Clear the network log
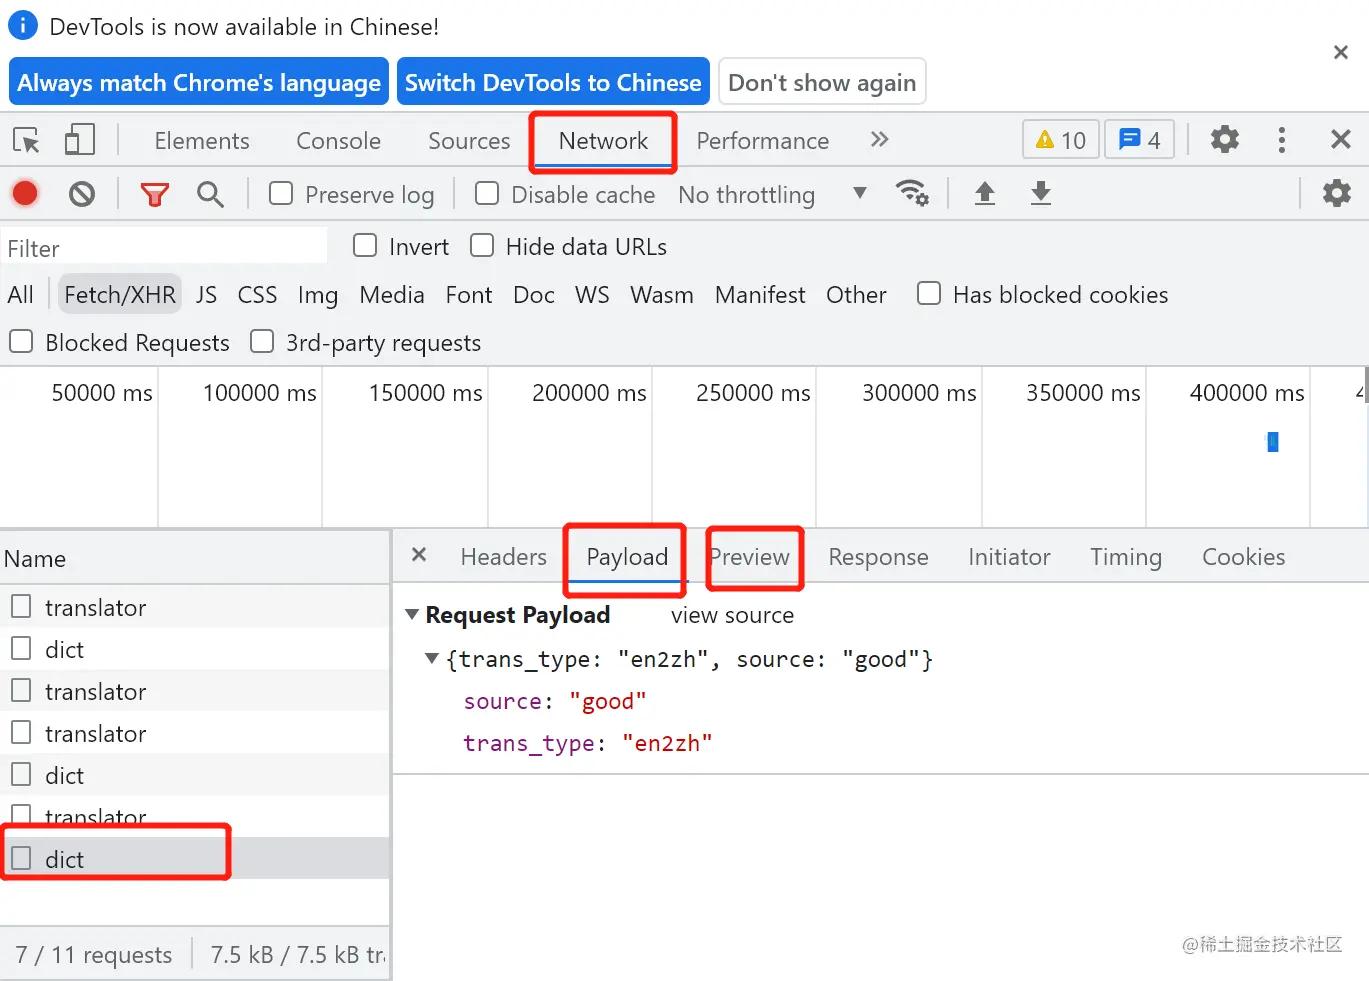Viewport: 1369px width, 981px height. tap(82, 193)
